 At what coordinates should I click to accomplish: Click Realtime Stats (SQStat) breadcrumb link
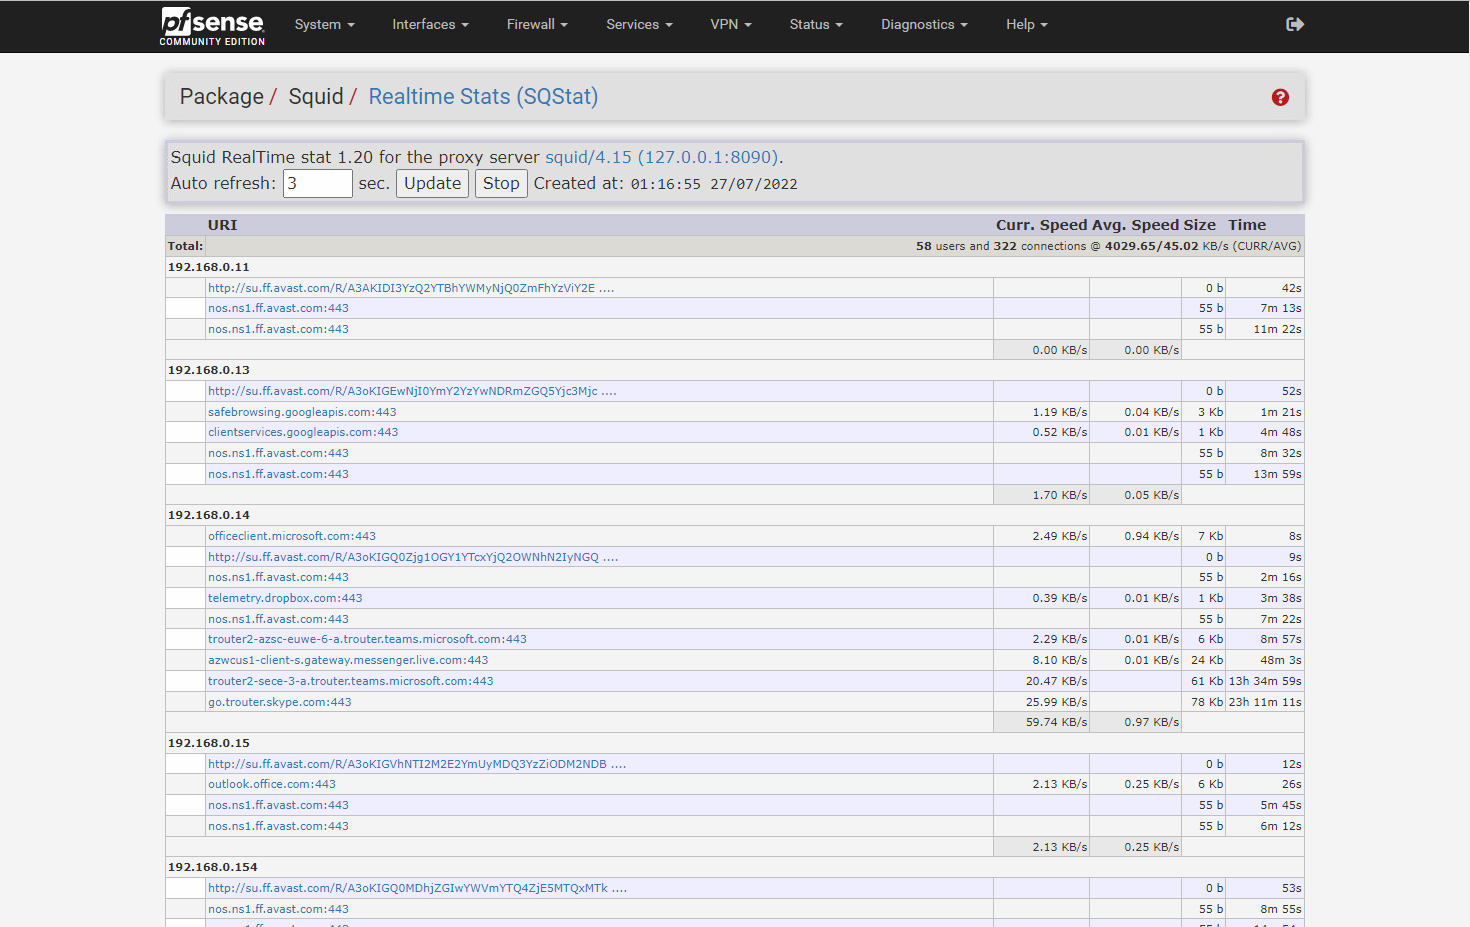coord(483,97)
